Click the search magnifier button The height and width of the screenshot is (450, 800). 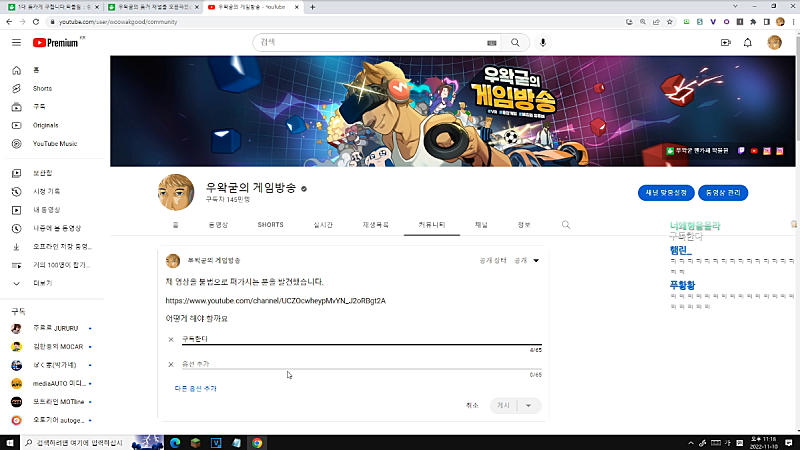tap(515, 42)
